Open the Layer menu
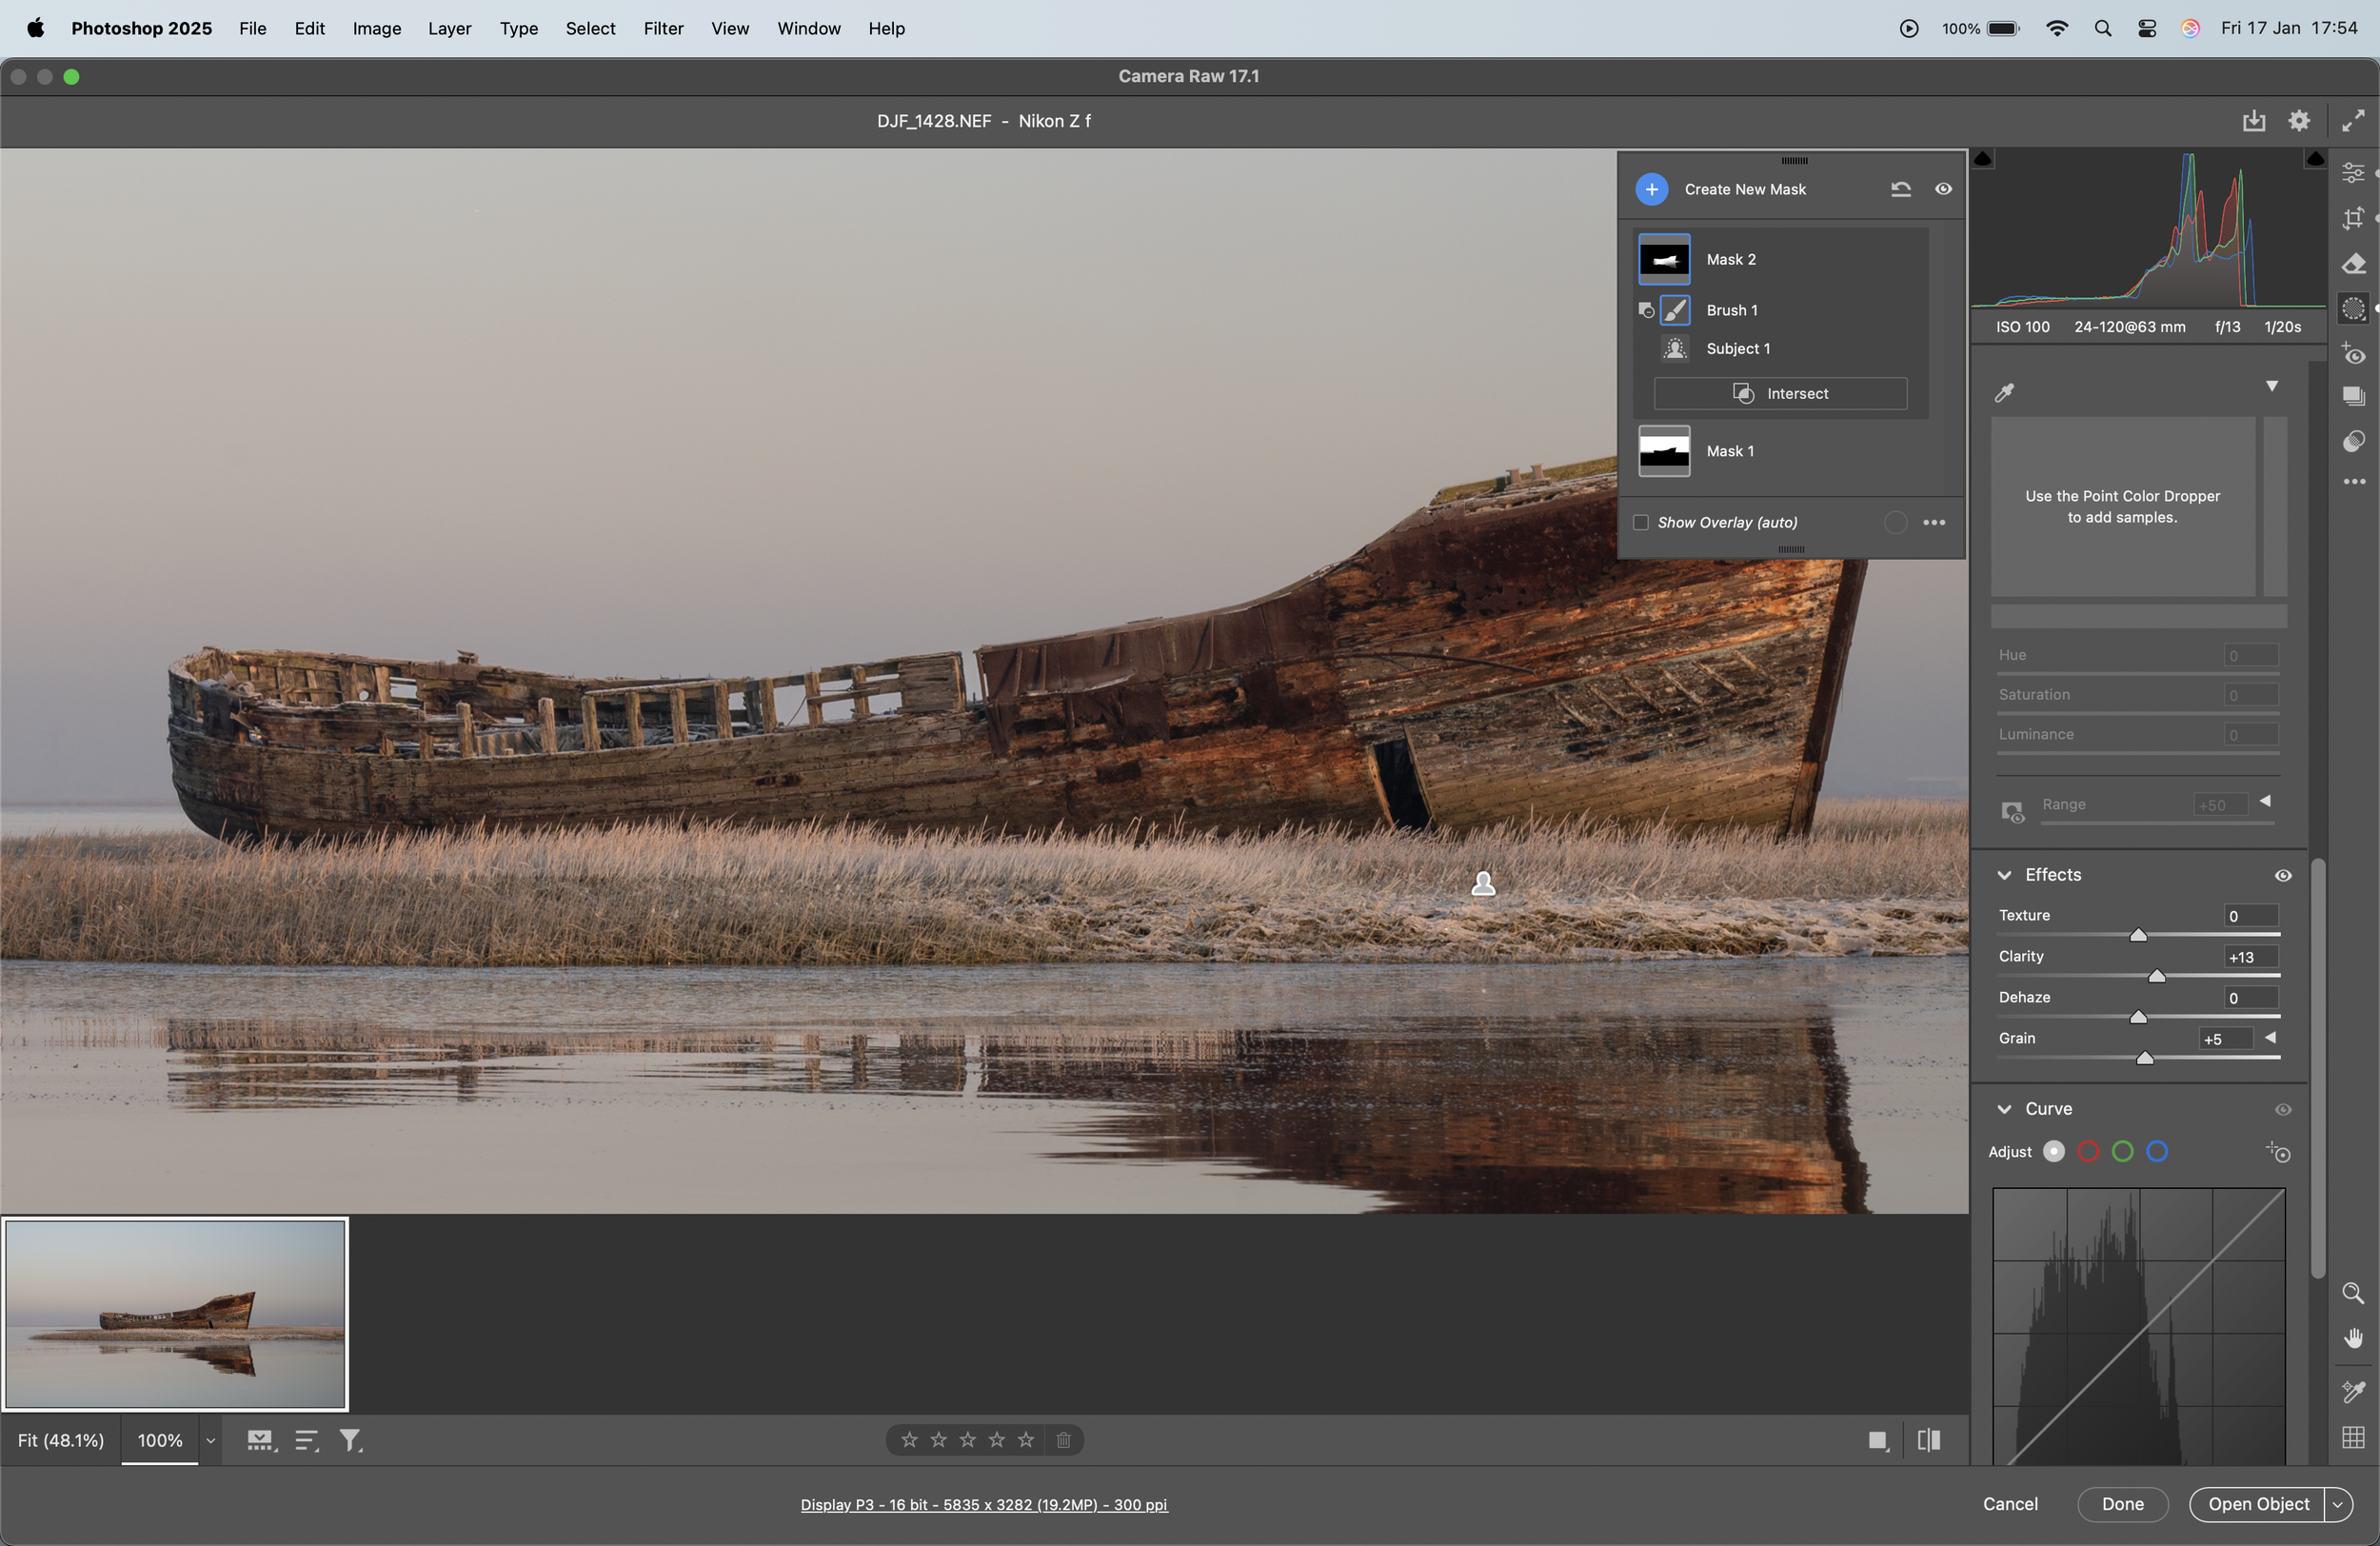 click(x=449, y=28)
